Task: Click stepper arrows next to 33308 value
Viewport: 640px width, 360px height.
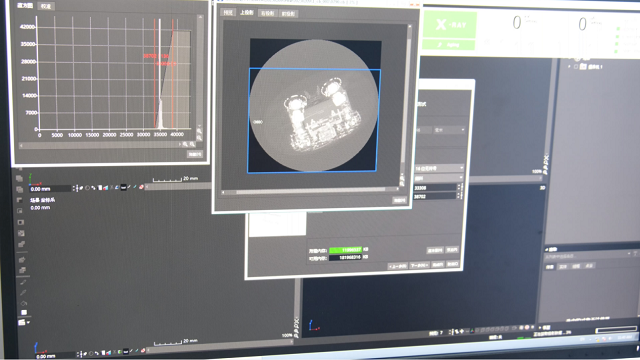Action: pos(459,187)
